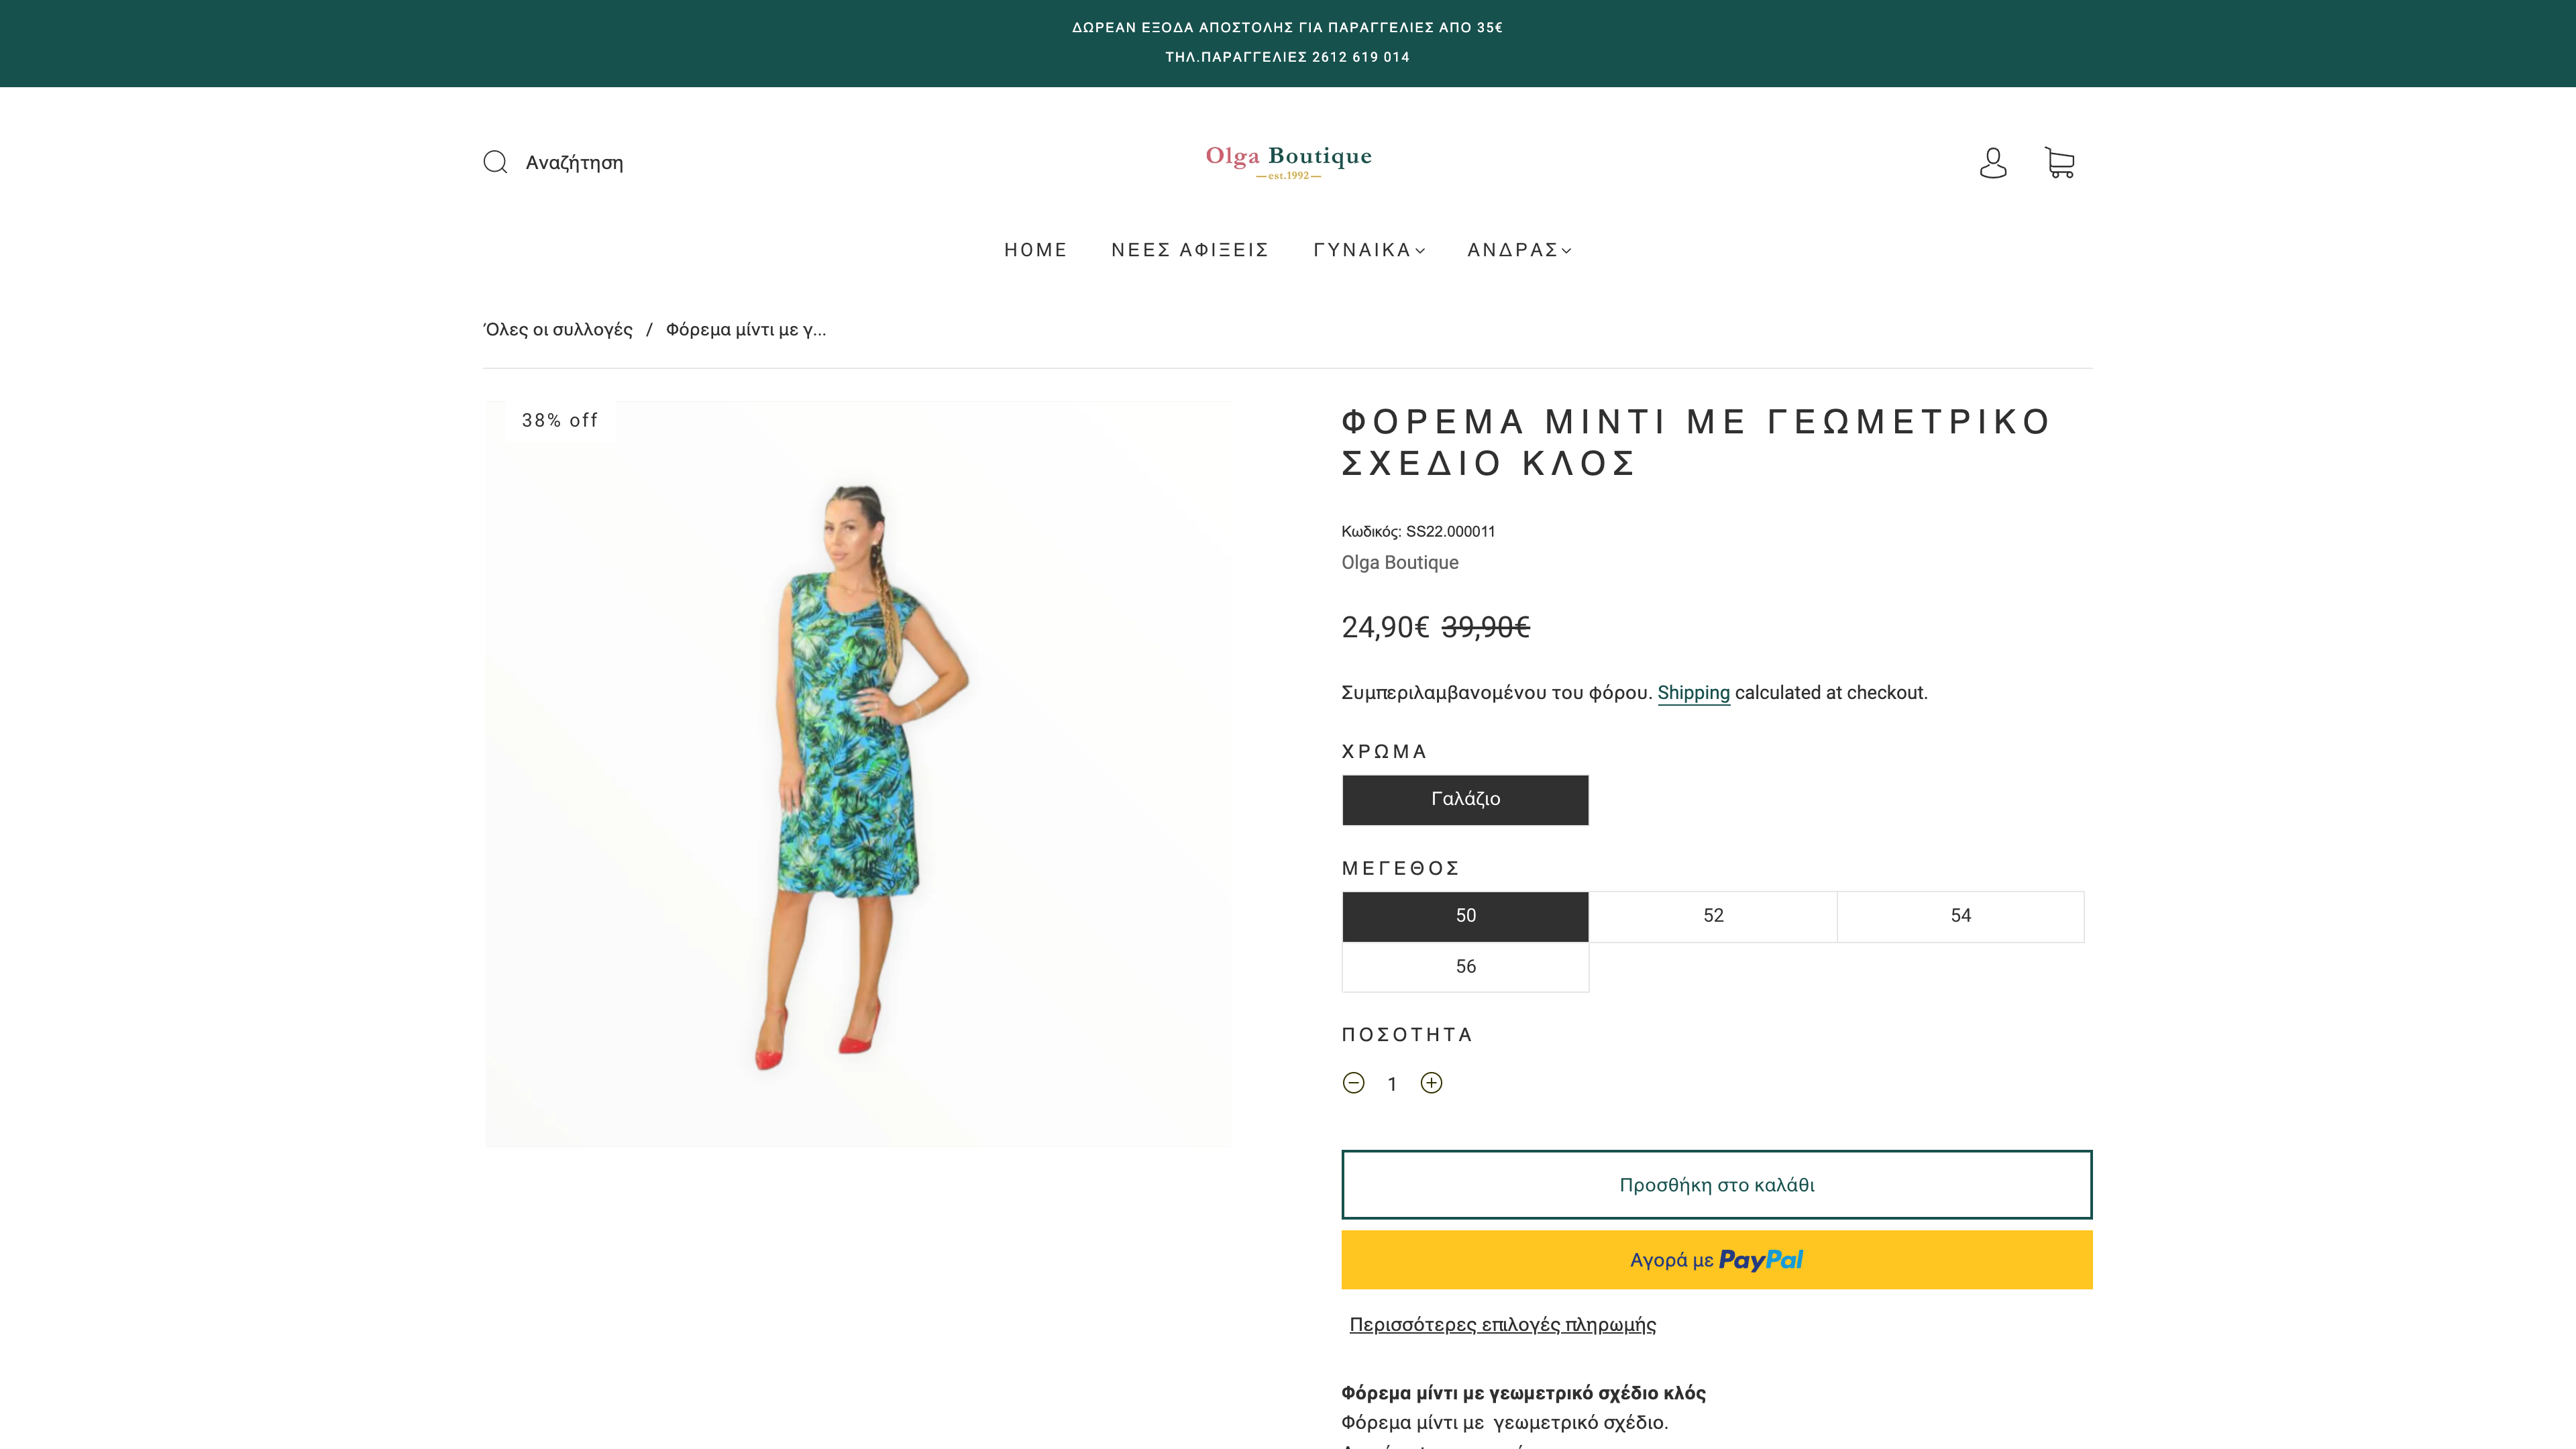Increase quantity with the plus icon
Image resolution: width=2576 pixels, height=1449 pixels.
click(x=1431, y=1083)
